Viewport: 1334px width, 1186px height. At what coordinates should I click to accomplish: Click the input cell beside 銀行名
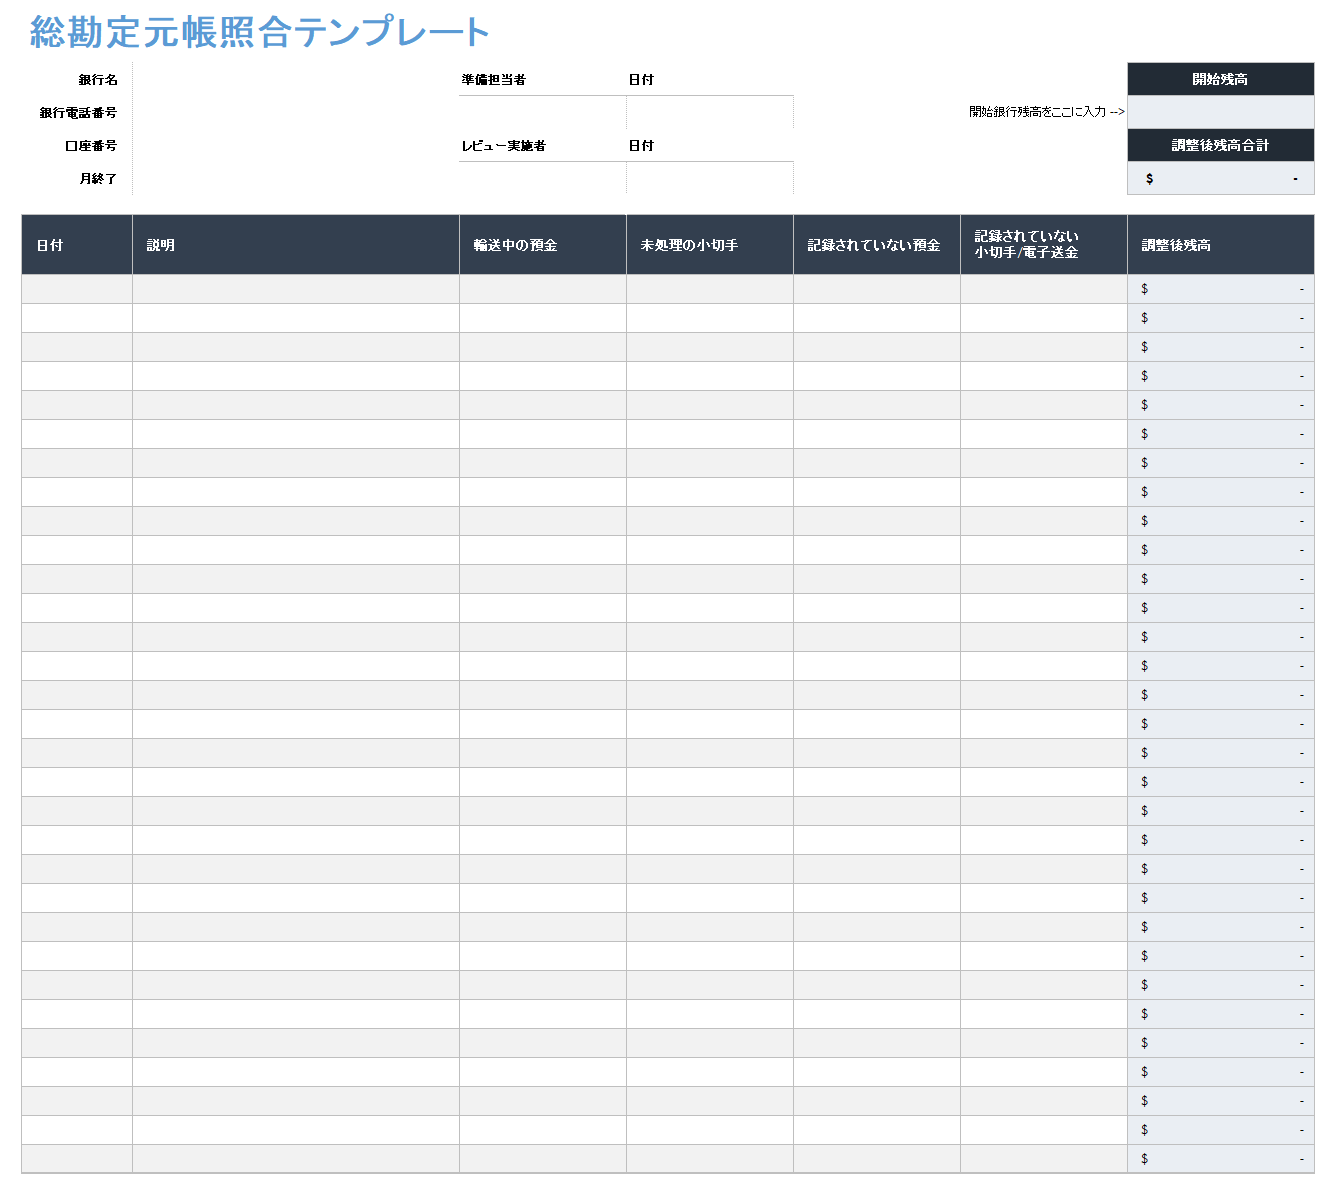(x=295, y=80)
